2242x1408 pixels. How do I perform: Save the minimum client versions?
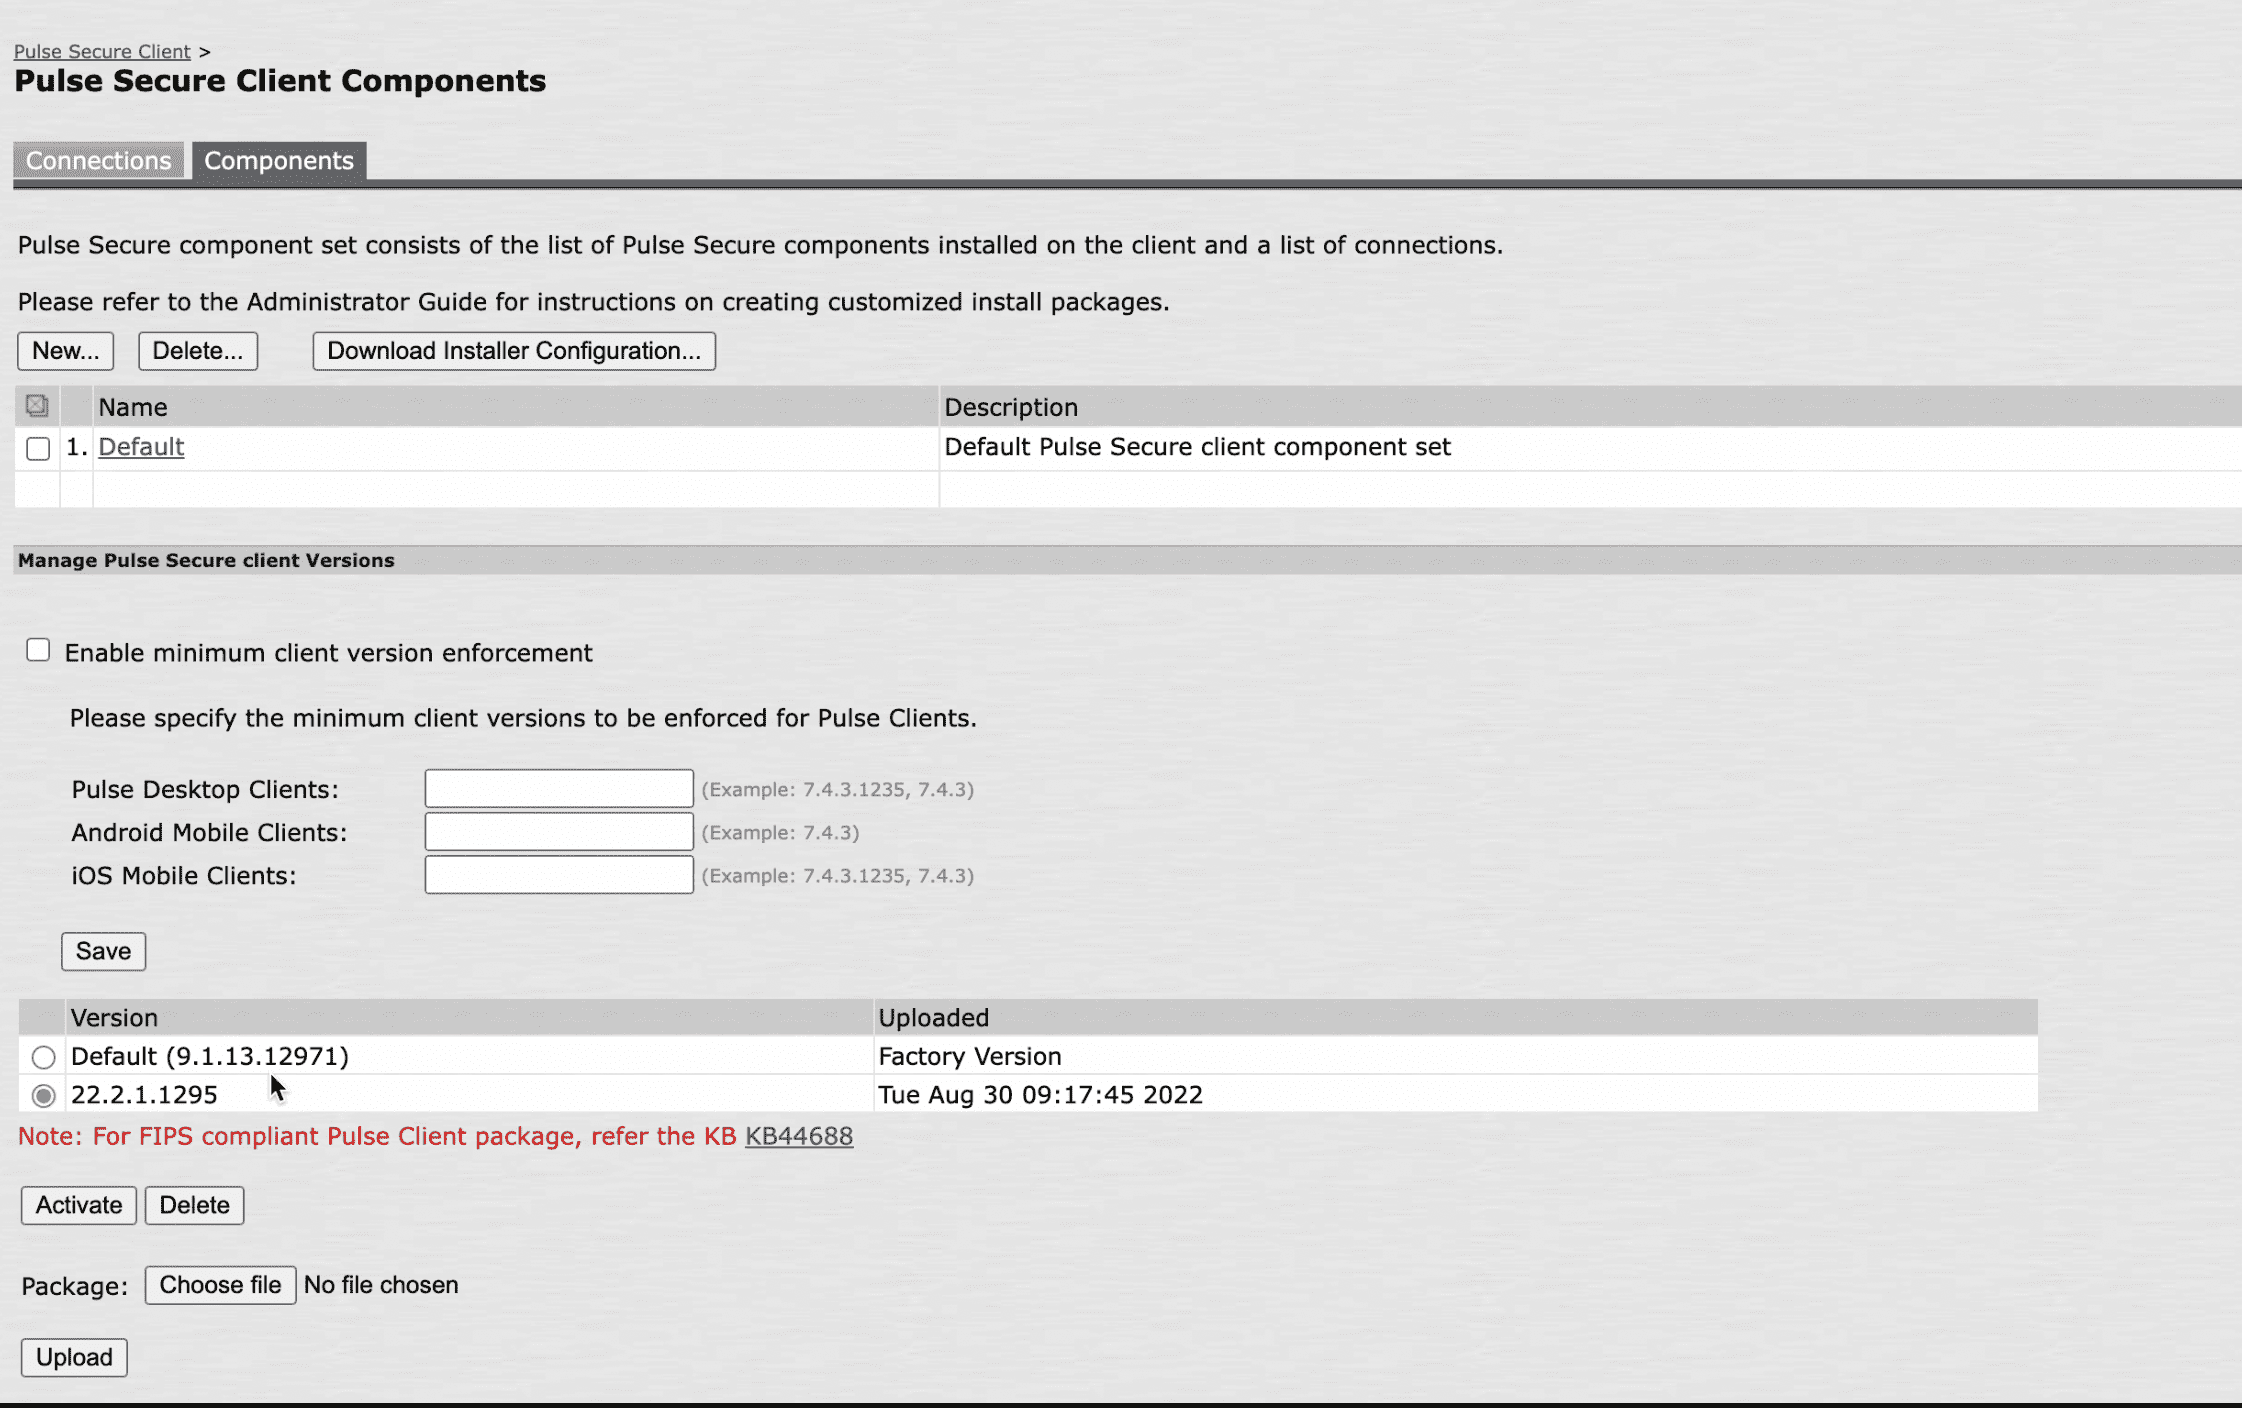pyautogui.click(x=103, y=951)
